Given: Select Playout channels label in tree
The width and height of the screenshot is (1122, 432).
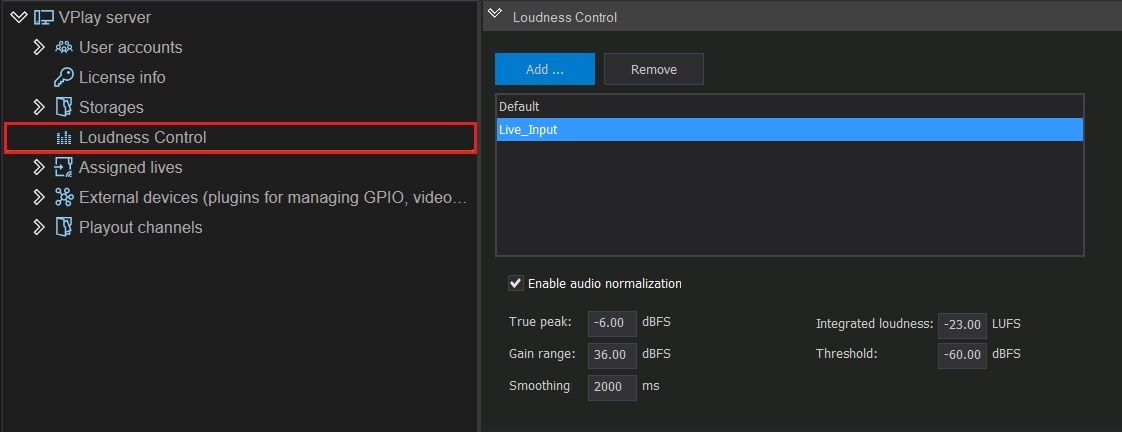Looking at the screenshot, I should click(x=140, y=227).
